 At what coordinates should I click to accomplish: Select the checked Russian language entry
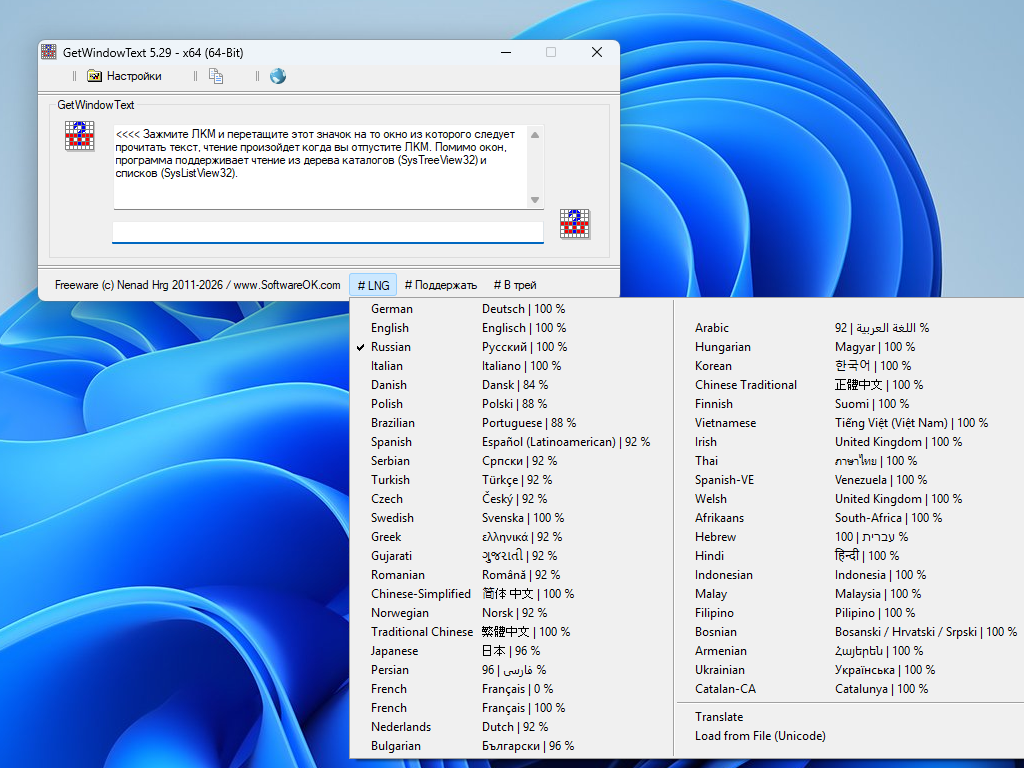390,347
